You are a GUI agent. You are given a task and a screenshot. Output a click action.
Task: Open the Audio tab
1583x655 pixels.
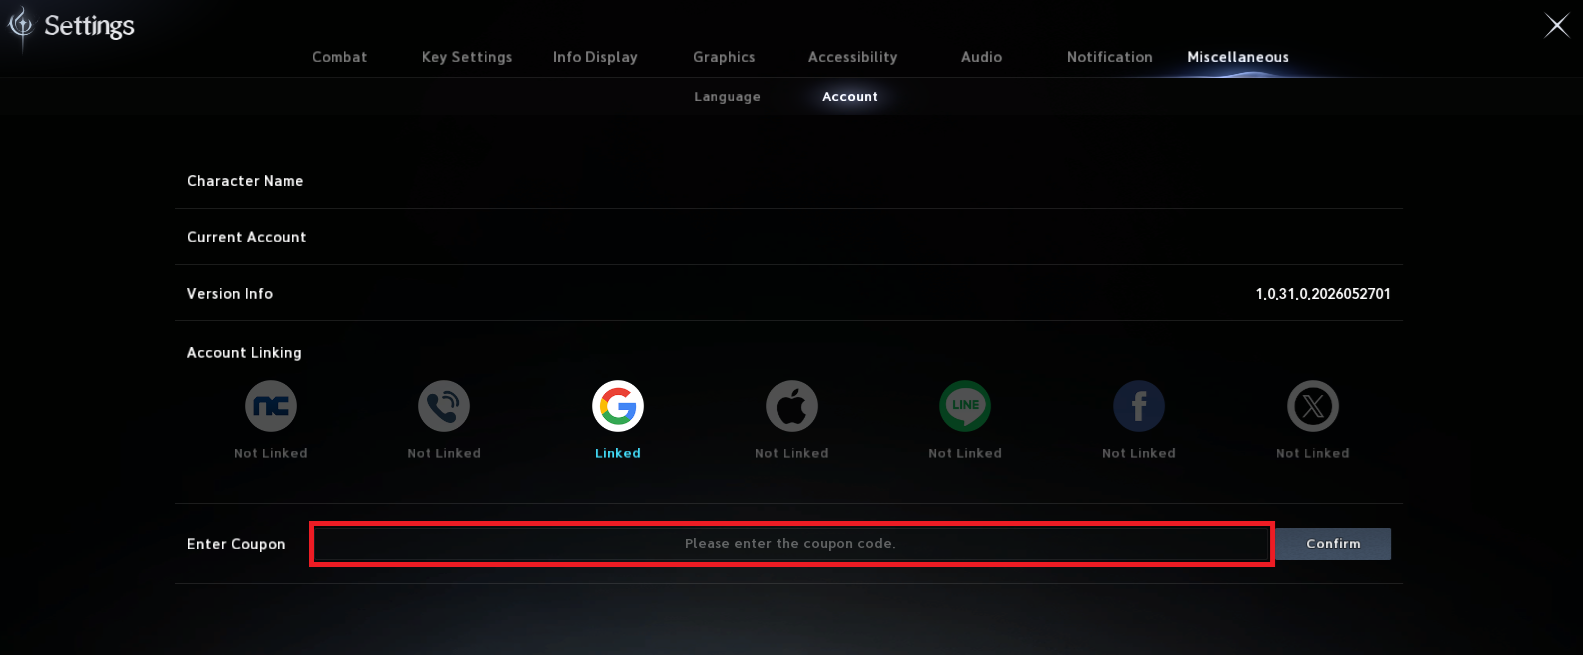click(x=982, y=57)
